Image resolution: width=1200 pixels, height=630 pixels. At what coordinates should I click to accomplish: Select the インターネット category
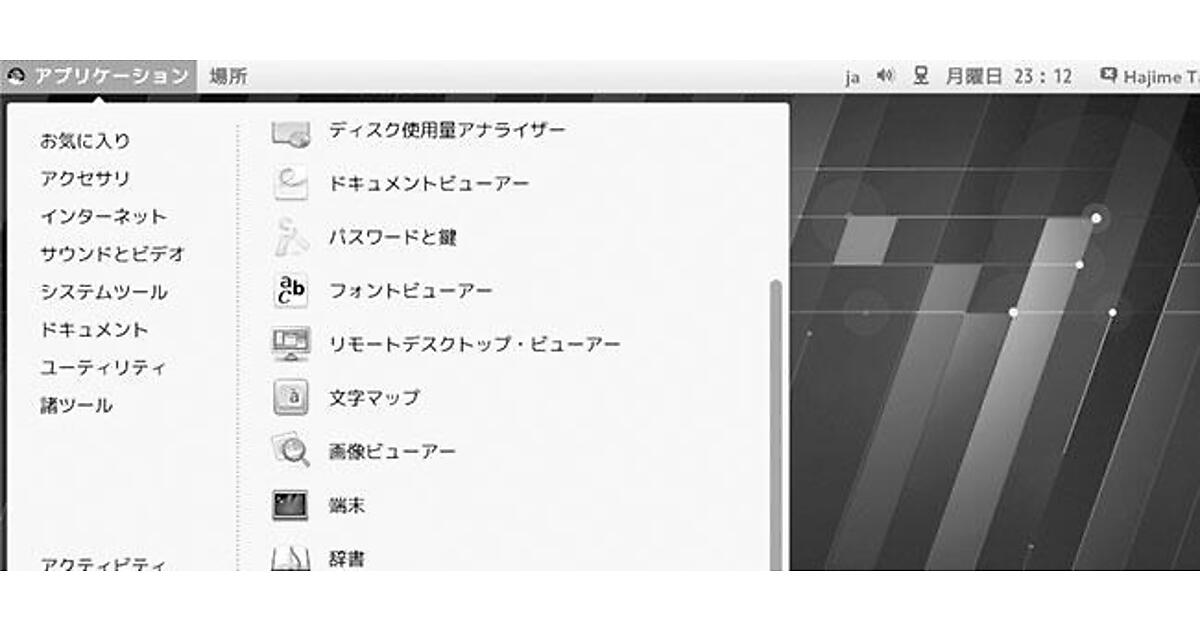tap(103, 217)
